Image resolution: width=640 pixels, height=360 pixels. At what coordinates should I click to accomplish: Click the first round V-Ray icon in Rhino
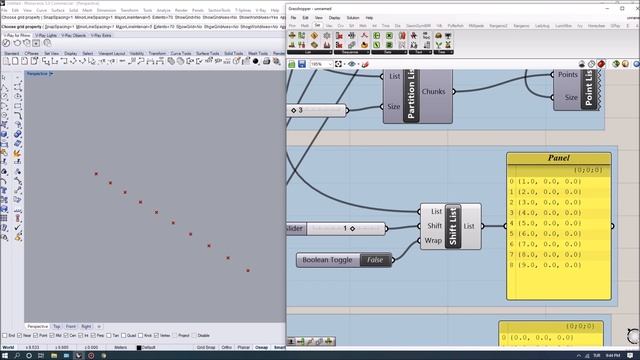(6, 43)
